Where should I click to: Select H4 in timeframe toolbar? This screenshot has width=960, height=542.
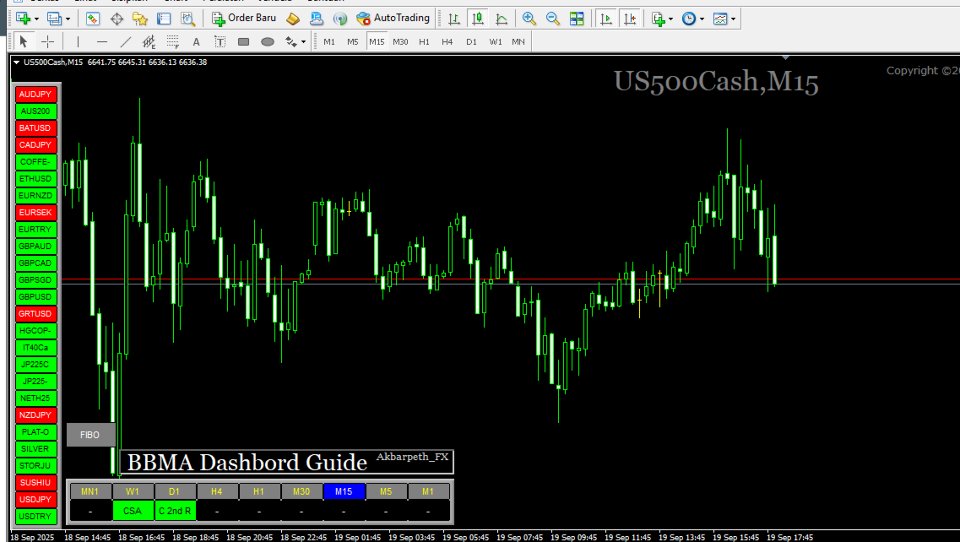[x=447, y=42]
